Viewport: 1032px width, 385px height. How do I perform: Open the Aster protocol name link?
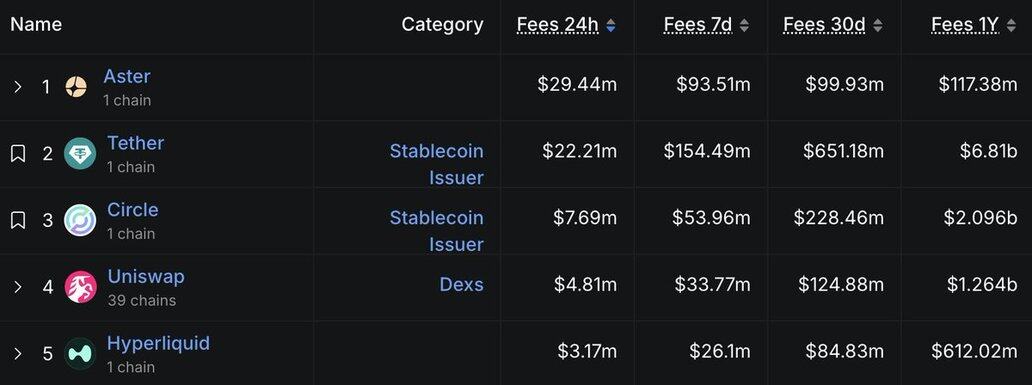pos(127,76)
